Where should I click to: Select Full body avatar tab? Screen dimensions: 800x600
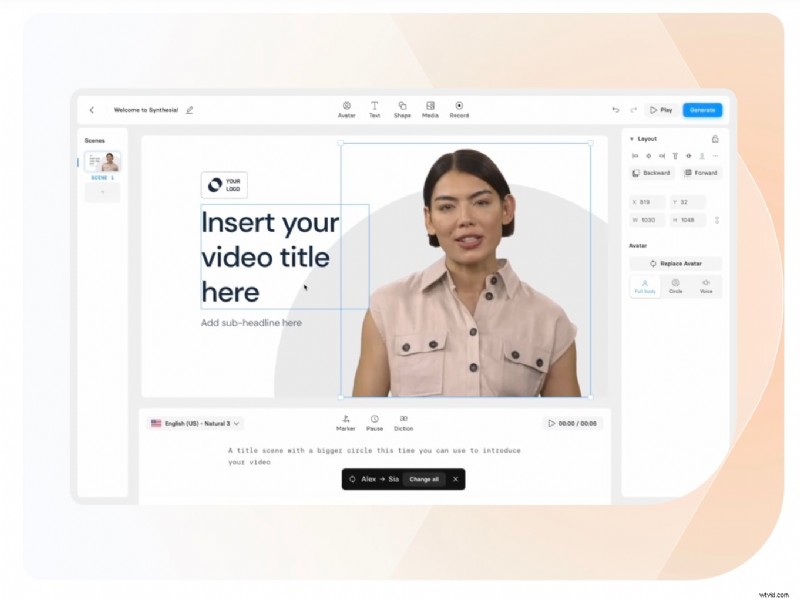click(645, 286)
